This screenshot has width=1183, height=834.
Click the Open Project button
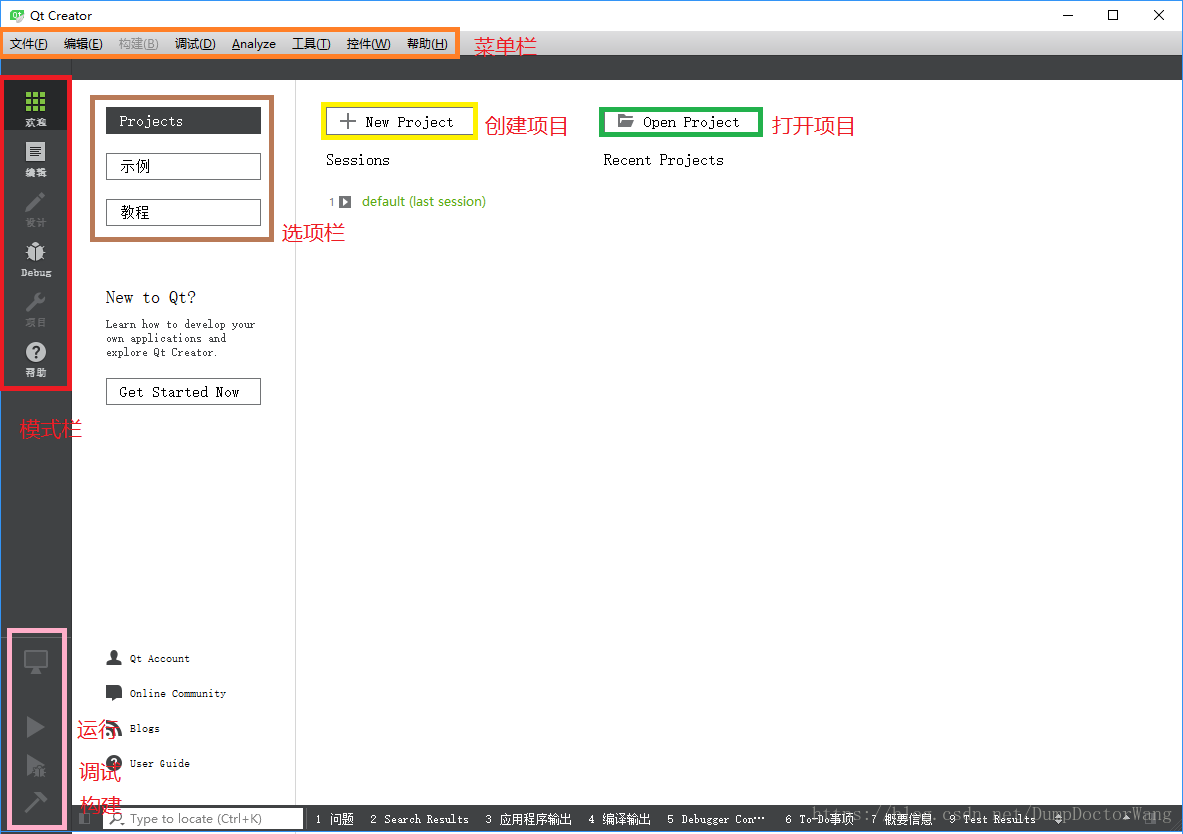point(681,122)
